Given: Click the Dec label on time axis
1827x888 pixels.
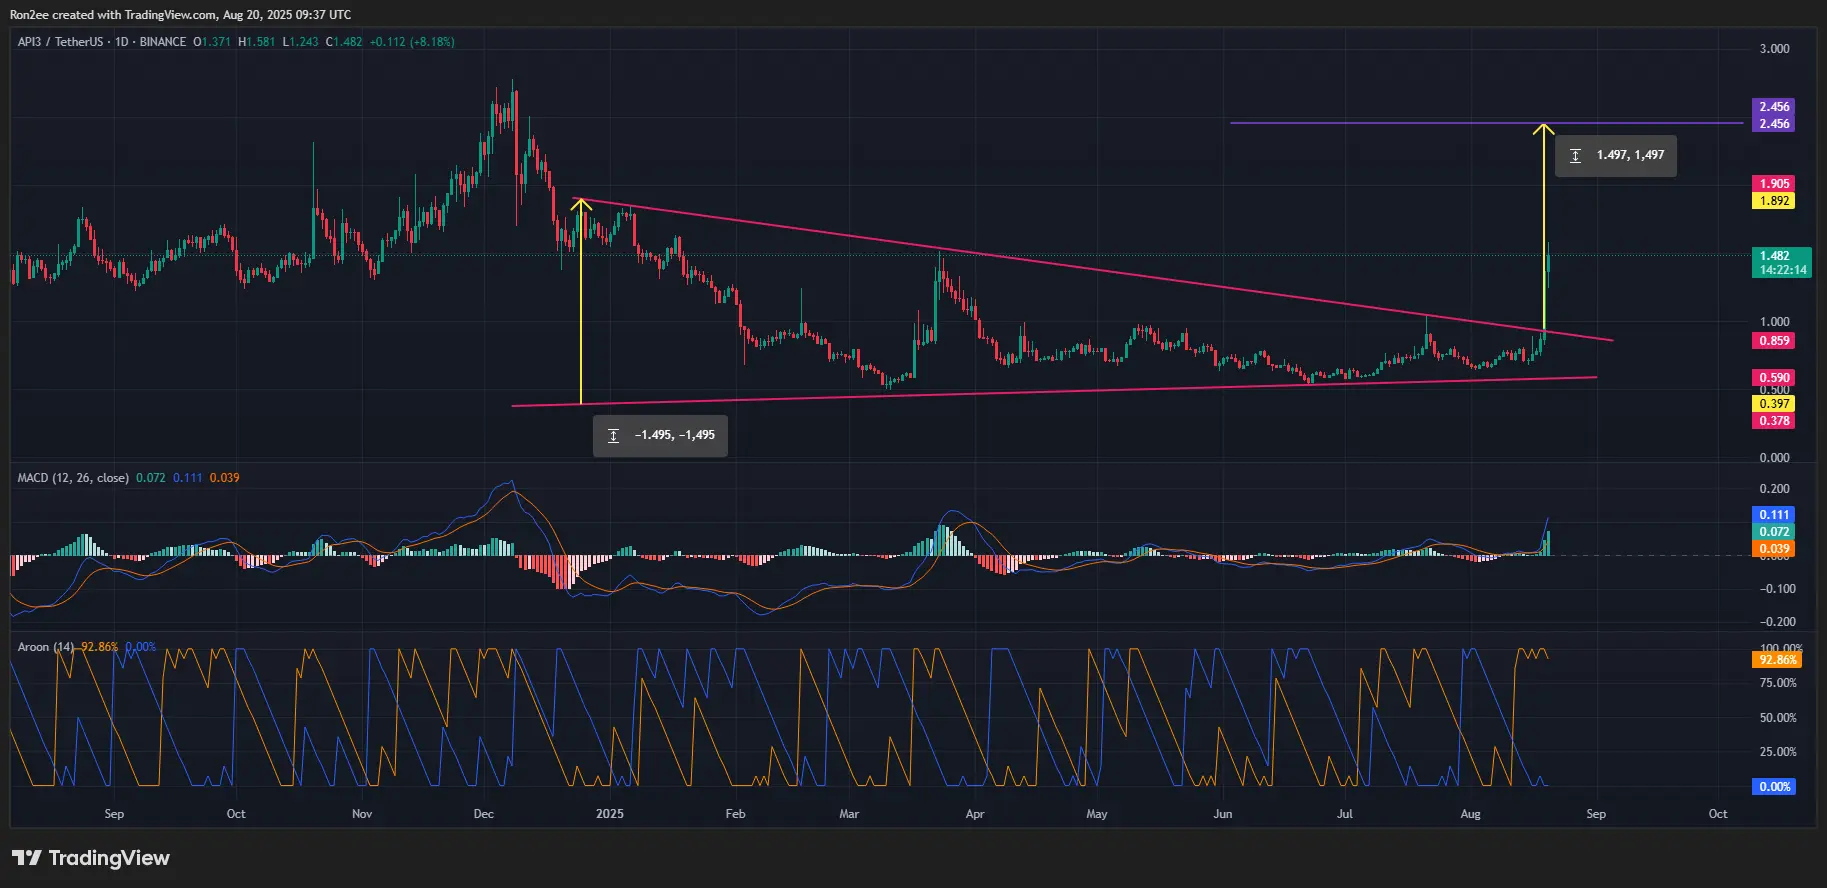Looking at the screenshot, I should tap(483, 814).
